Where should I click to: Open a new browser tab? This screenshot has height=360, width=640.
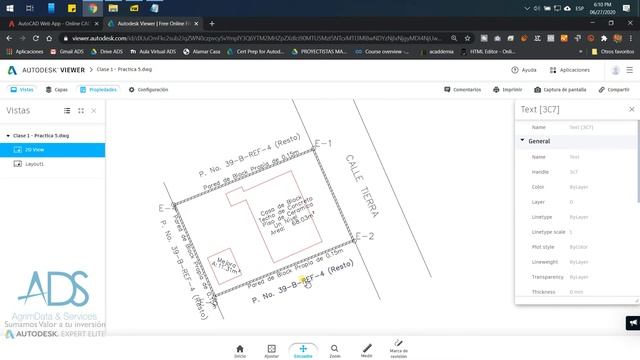pos(212,24)
